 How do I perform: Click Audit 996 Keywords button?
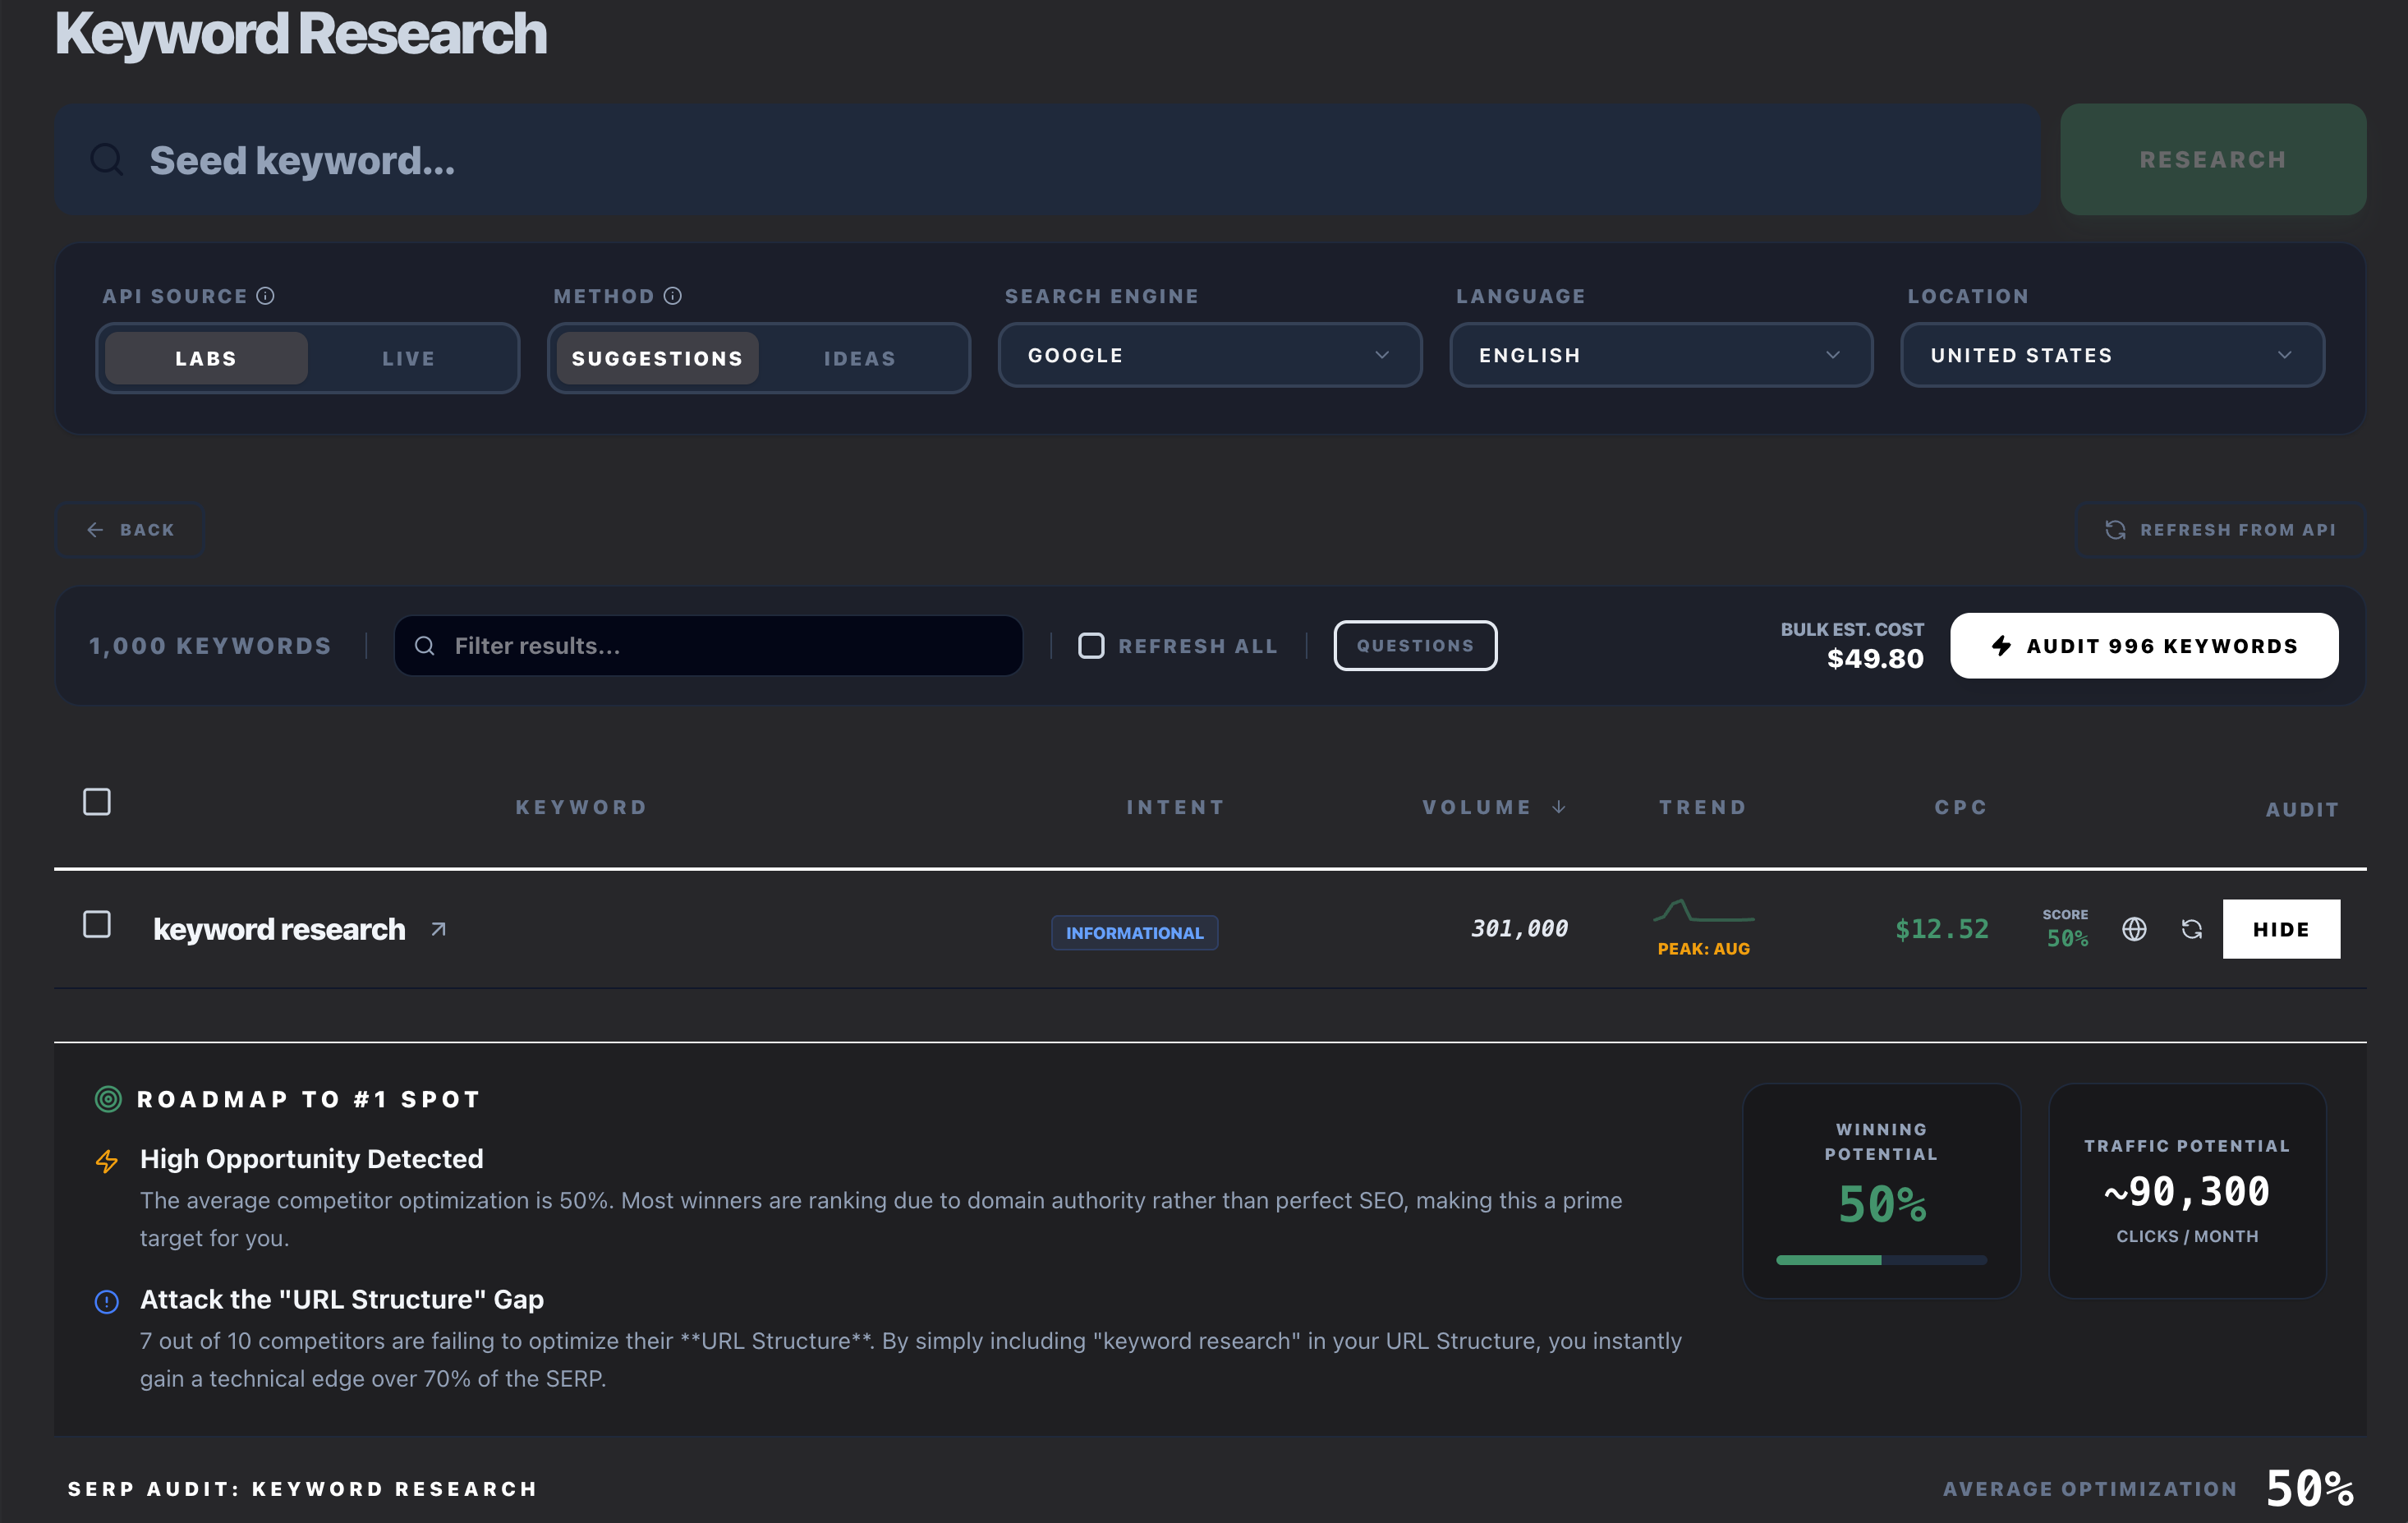[x=2144, y=646]
